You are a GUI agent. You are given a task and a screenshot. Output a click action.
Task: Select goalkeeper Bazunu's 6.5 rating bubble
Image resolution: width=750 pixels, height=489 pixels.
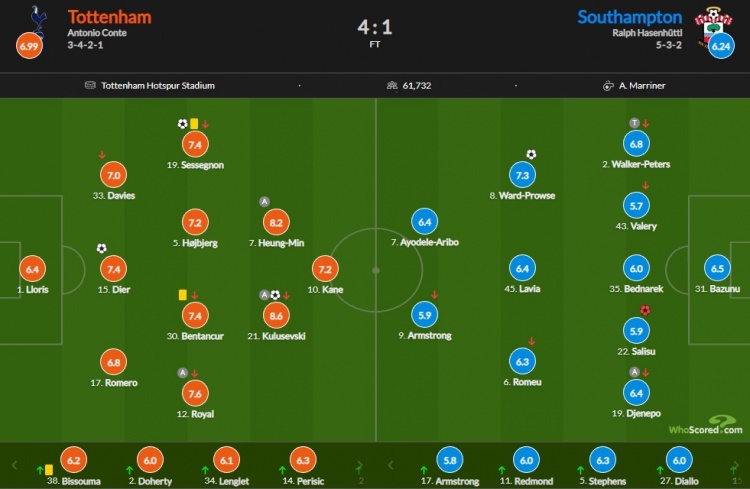pos(717,268)
